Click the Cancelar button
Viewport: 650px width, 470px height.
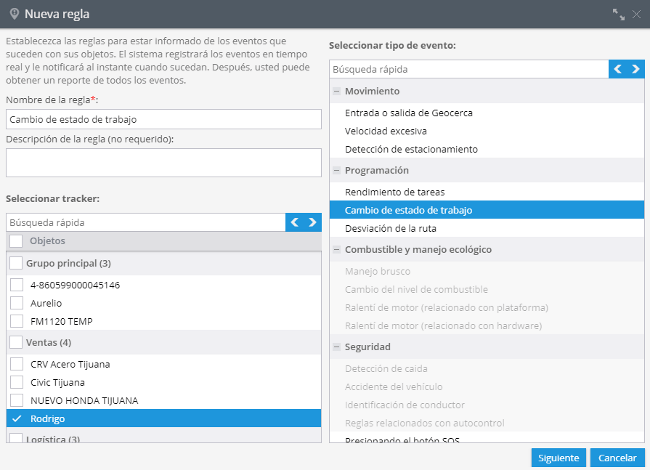click(x=617, y=458)
